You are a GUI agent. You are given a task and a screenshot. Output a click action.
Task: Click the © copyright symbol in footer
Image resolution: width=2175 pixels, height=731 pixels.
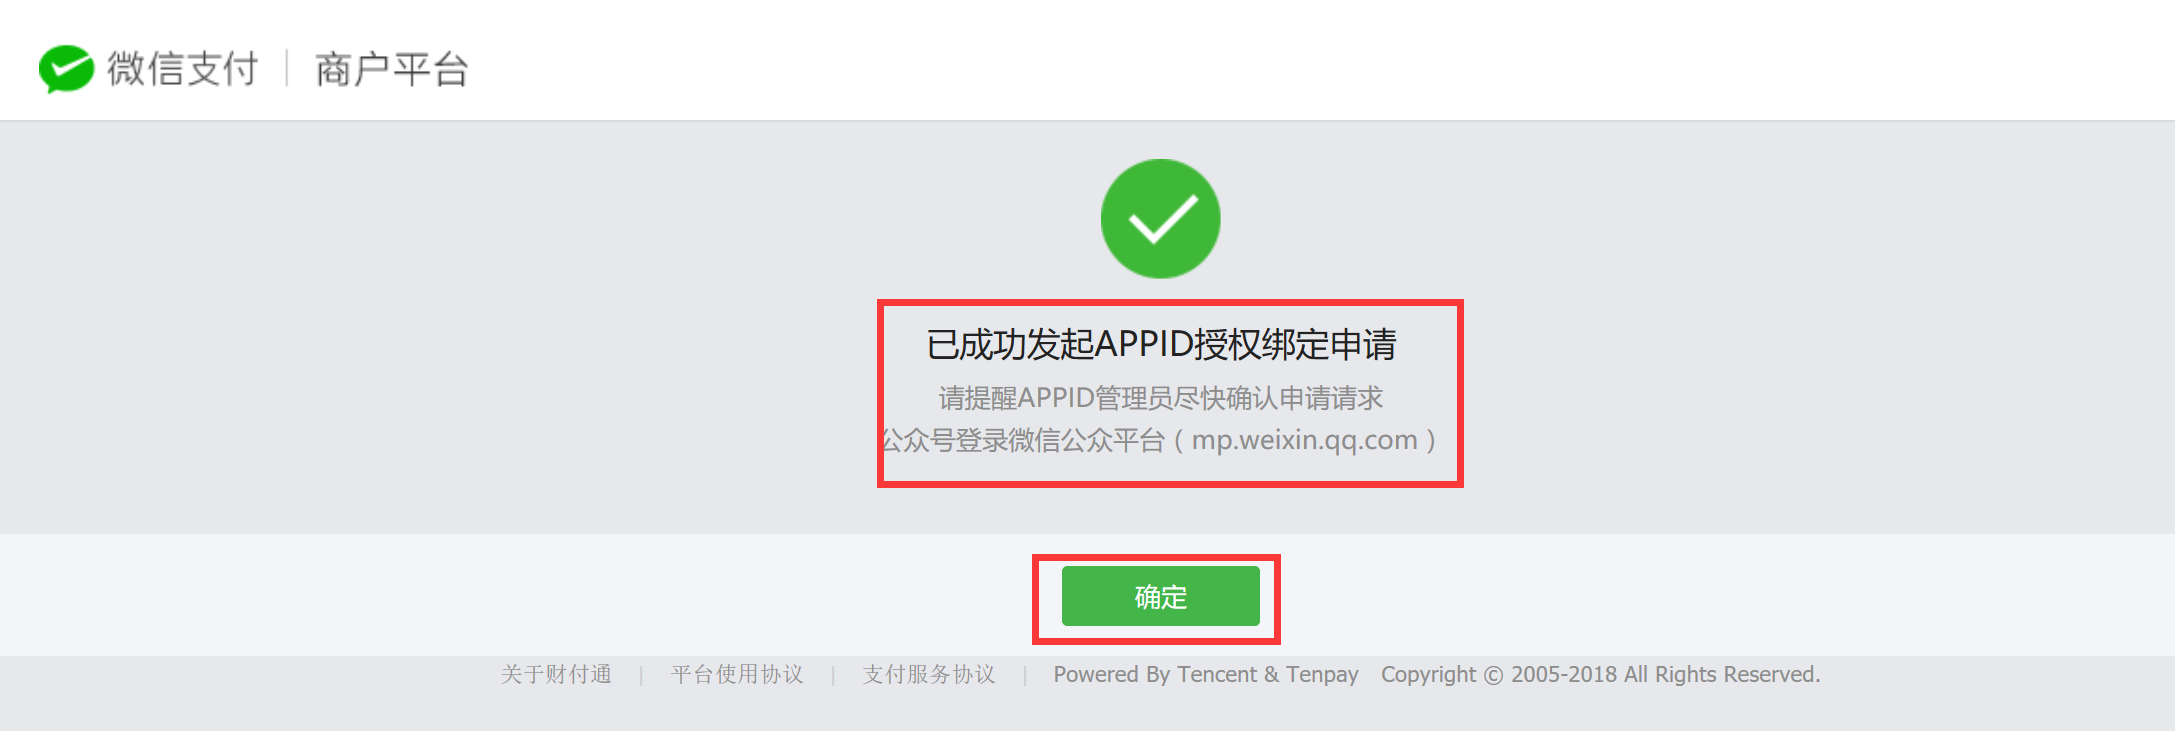[x=1493, y=676]
